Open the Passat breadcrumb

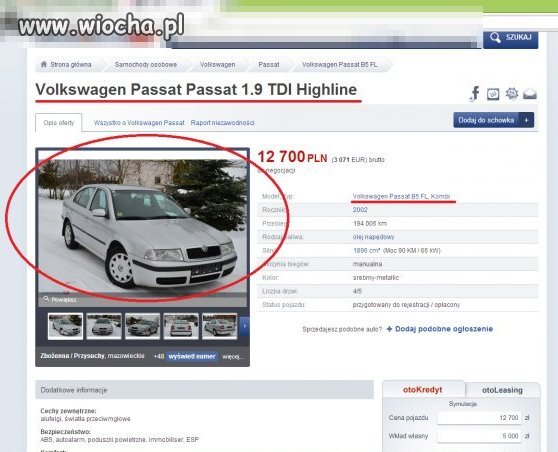[x=269, y=65]
